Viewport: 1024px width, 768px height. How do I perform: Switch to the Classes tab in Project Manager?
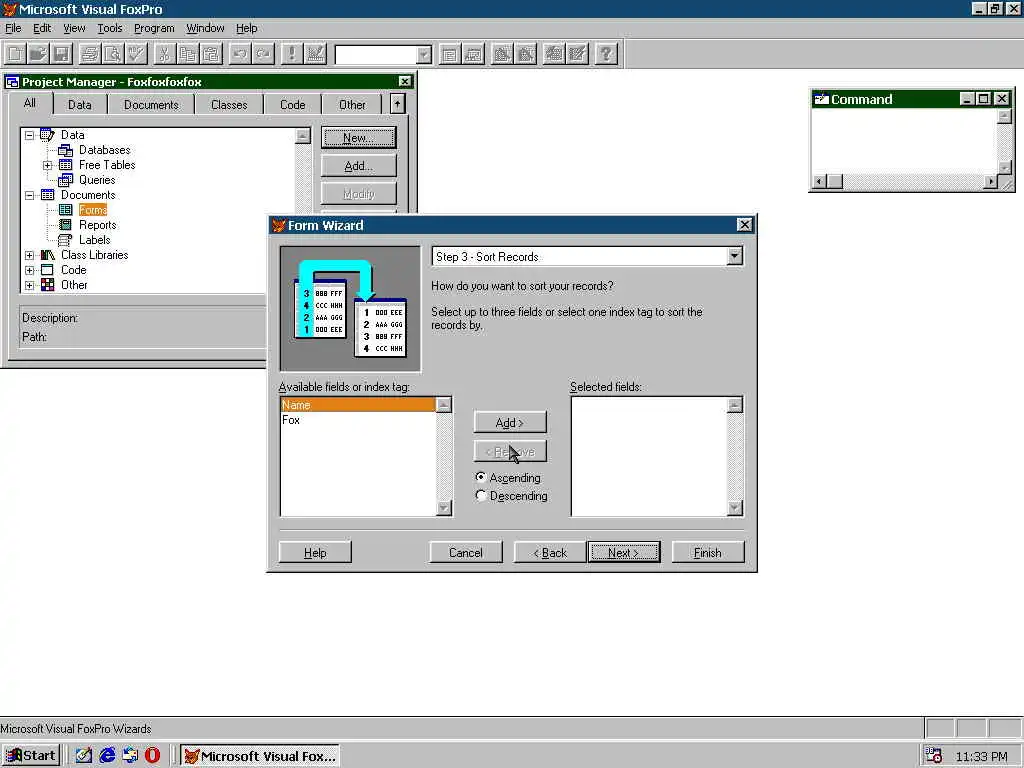(229, 104)
